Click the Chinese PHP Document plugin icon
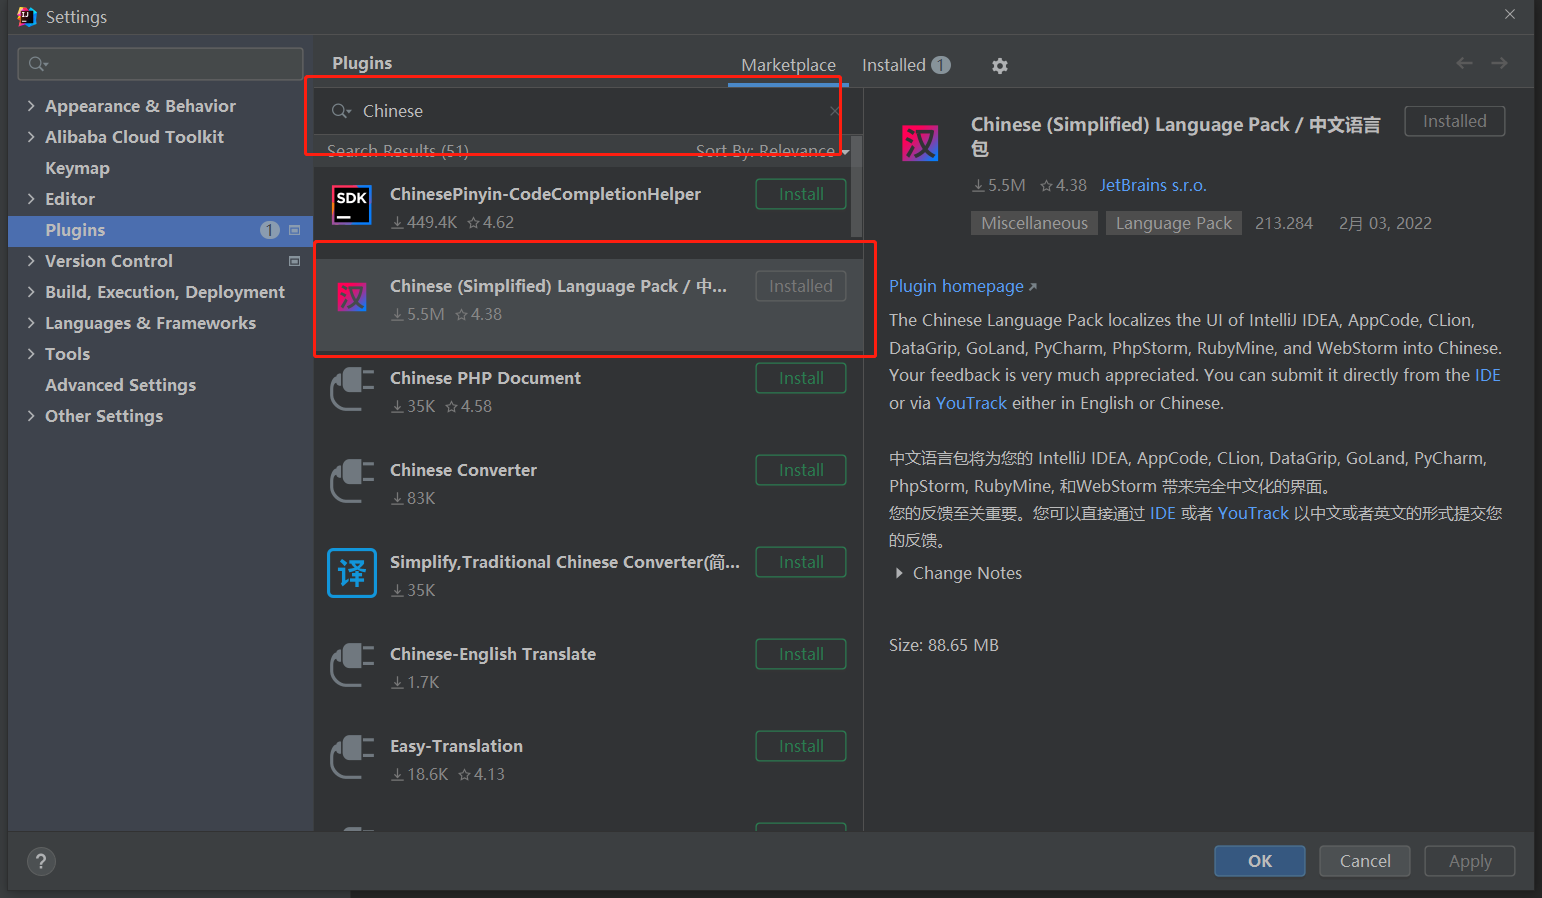The image size is (1542, 898). 351,389
